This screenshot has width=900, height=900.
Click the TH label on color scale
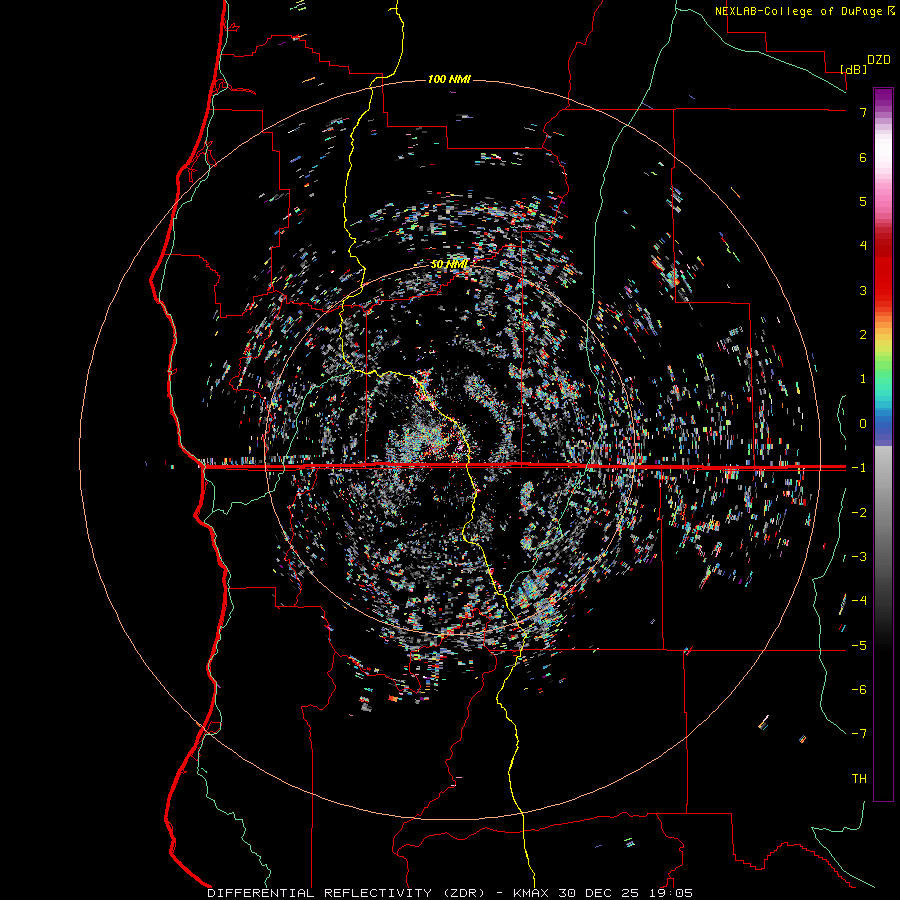pyautogui.click(x=859, y=779)
